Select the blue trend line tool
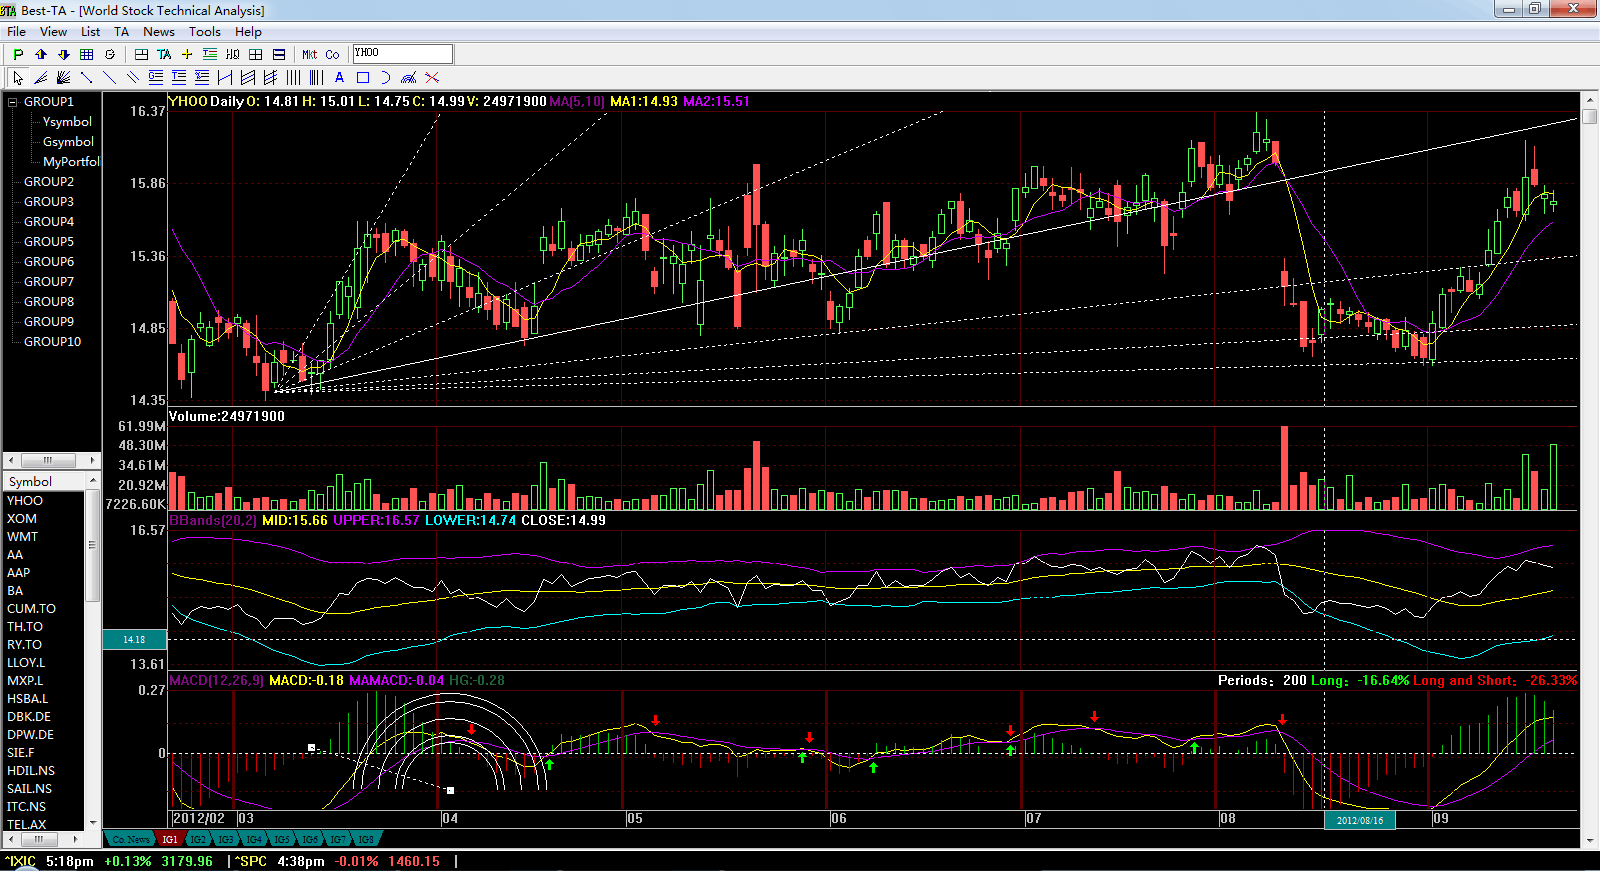Screen dimensions: 1600x871 109,77
